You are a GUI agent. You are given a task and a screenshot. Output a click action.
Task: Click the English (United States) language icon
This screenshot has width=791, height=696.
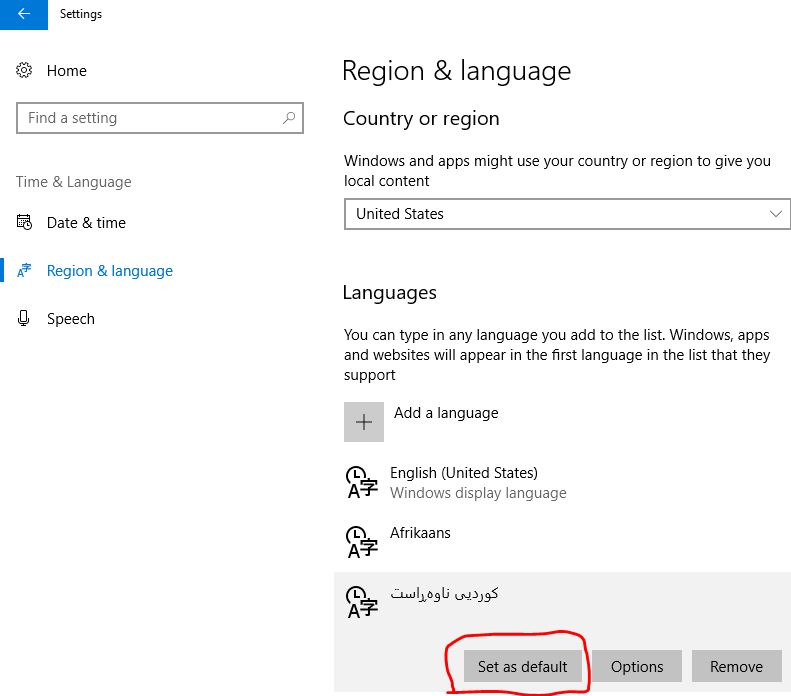click(362, 483)
